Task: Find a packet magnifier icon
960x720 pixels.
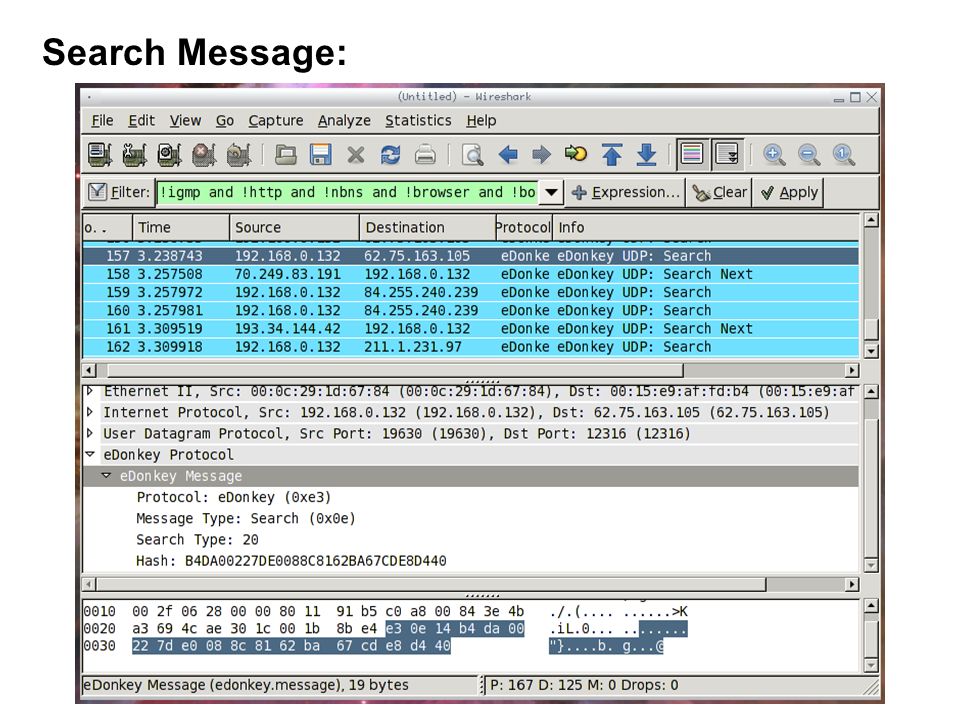Action: (472, 154)
